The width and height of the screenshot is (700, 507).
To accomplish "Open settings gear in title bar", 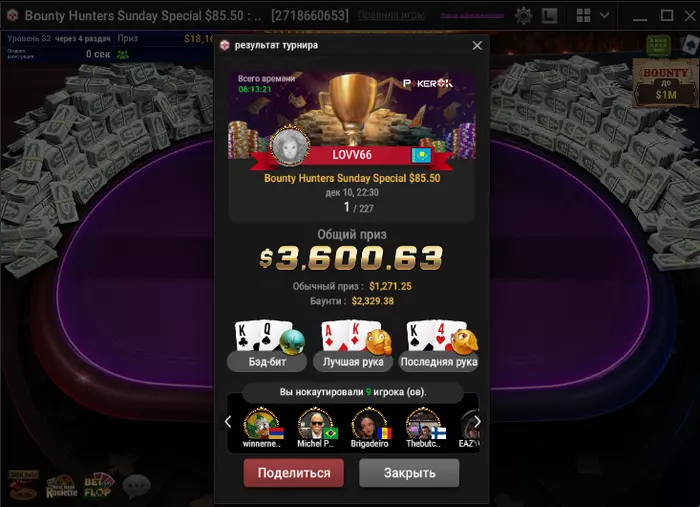I will pos(523,16).
